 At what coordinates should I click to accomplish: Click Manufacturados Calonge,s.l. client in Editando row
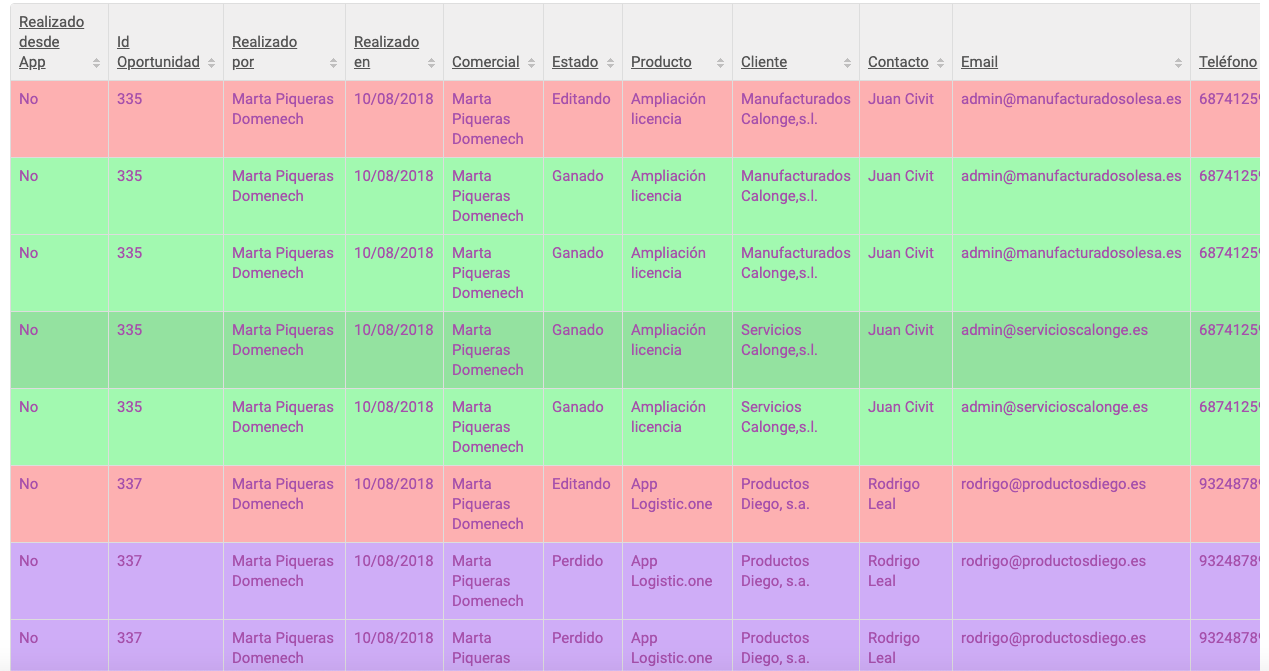796,109
